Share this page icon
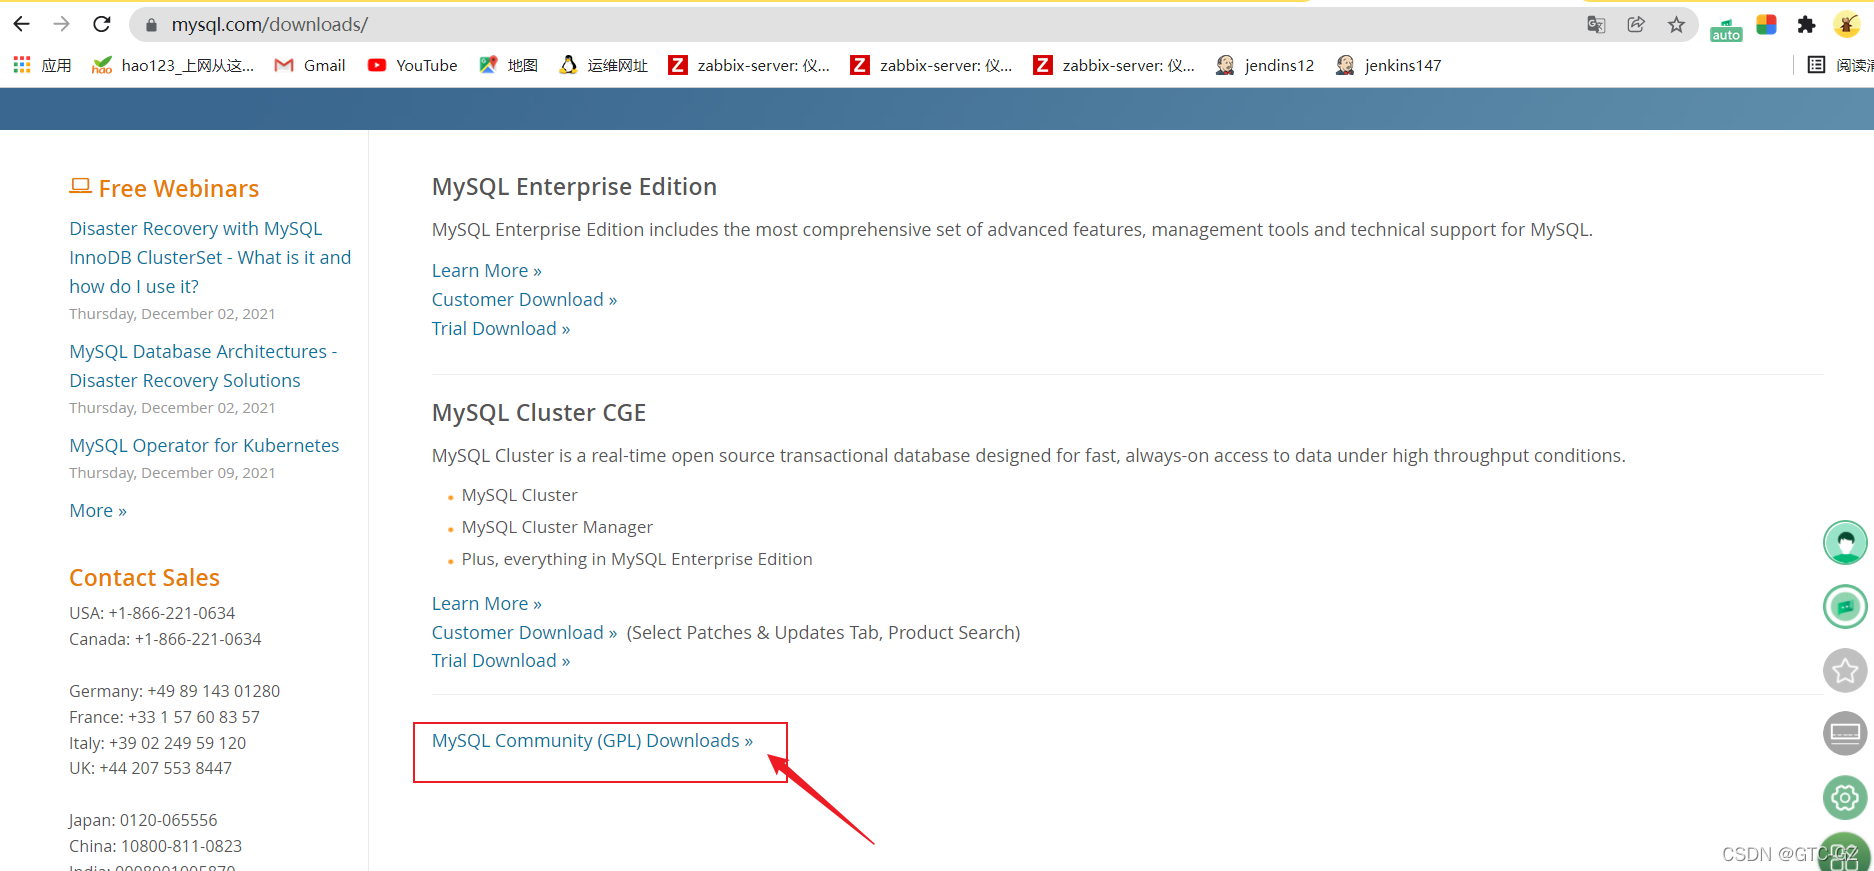1874x871 pixels. pos(1636,25)
